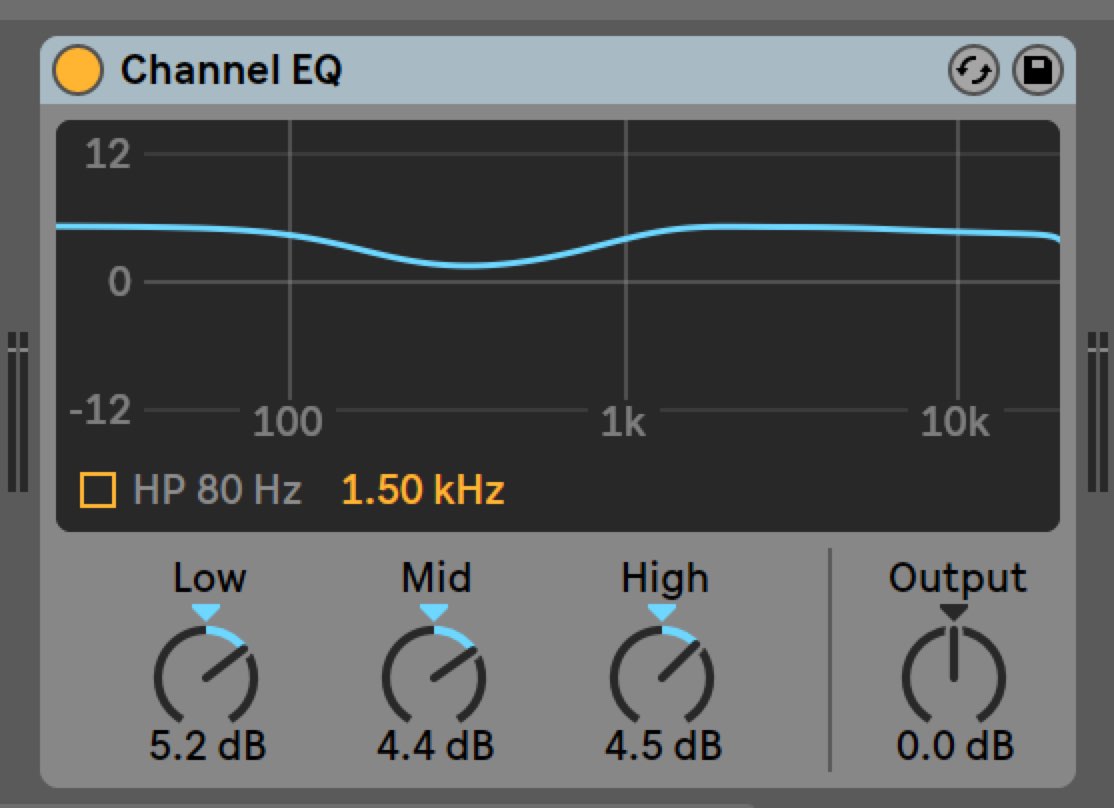Image resolution: width=1114 pixels, height=808 pixels.
Task: Click the High label
Action: (665, 578)
